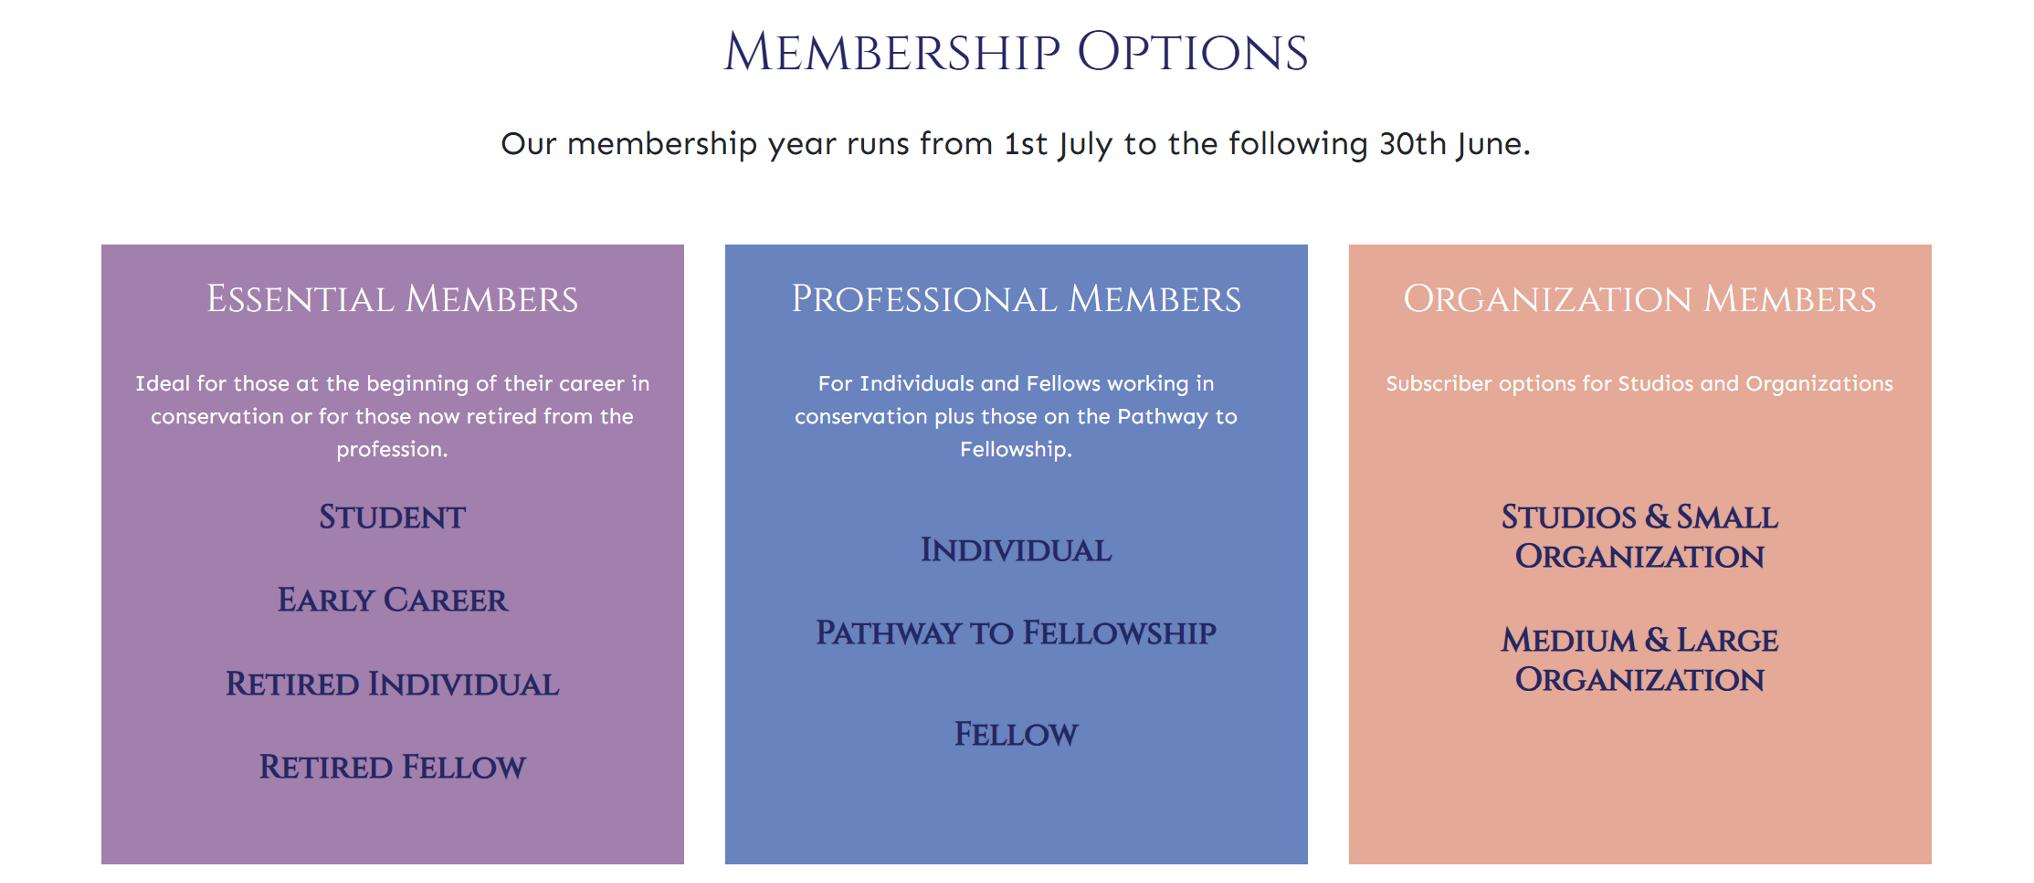Click the Professional Members description paragraph

point(1015,416)
